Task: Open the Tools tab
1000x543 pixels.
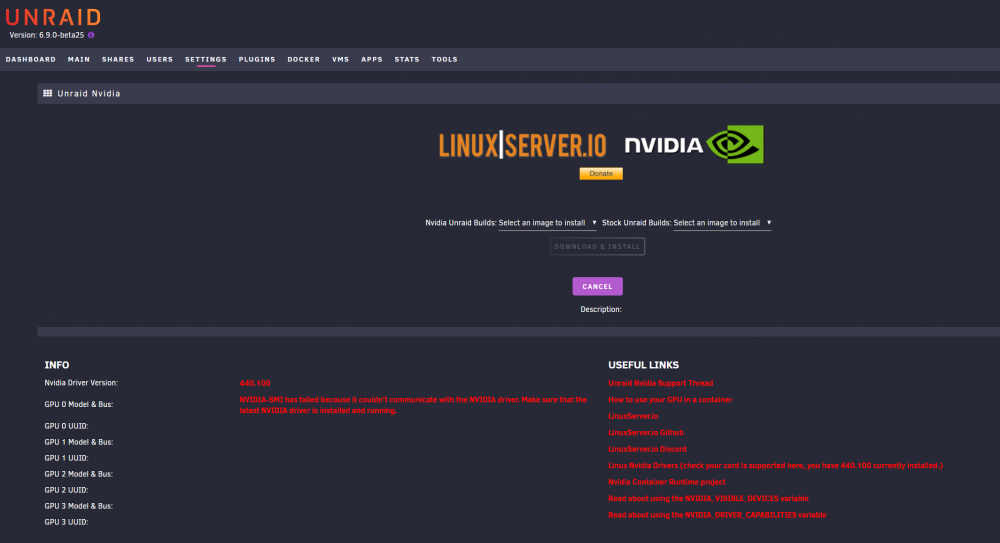Action: pos(445,59)
